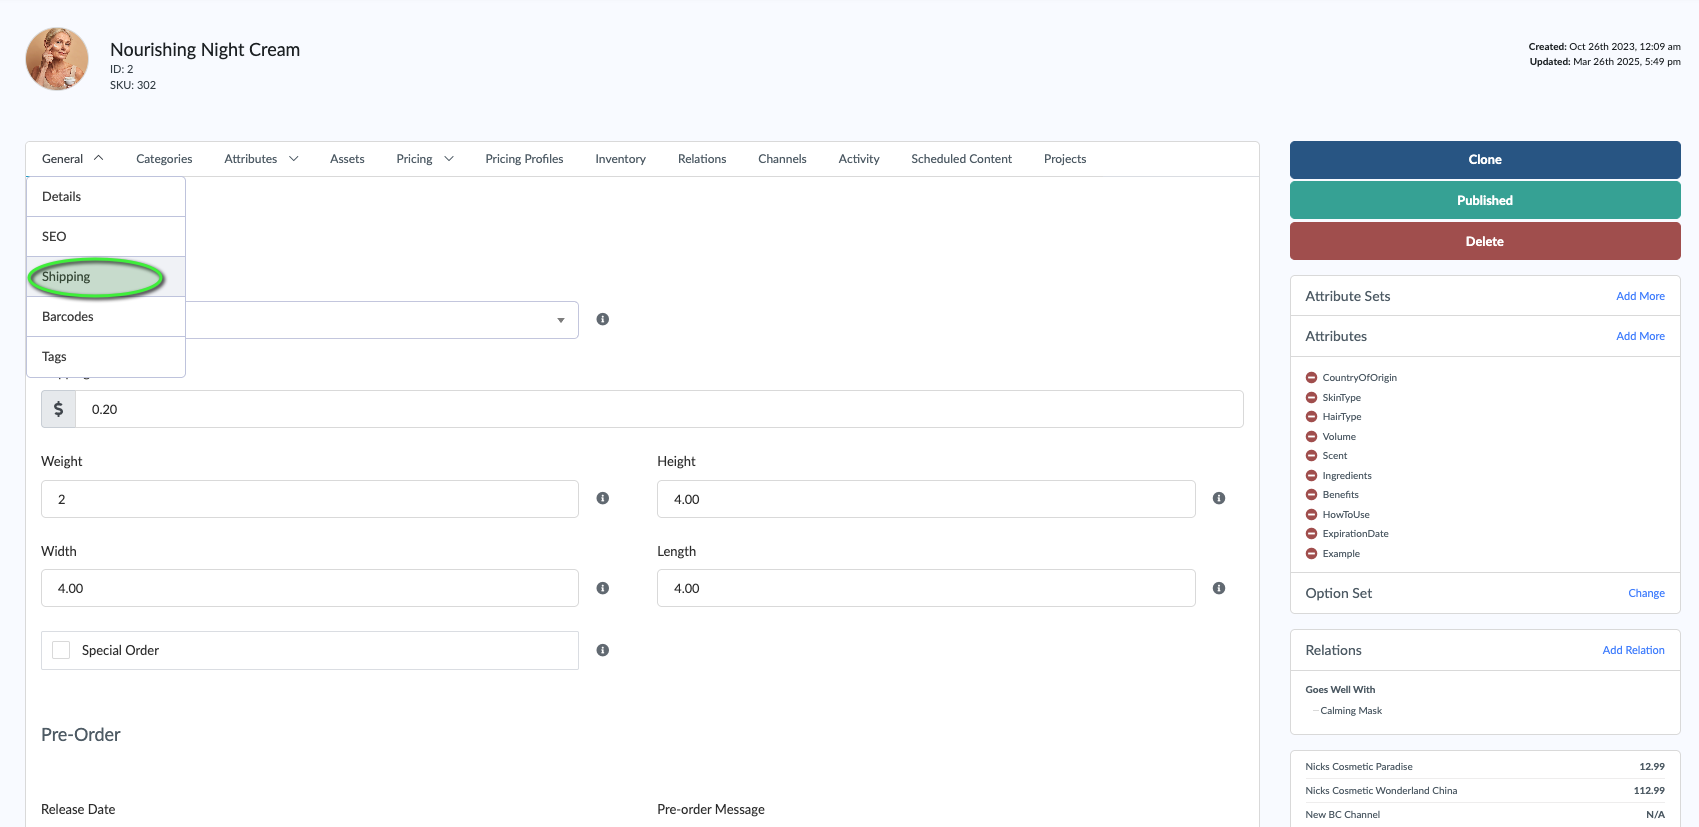Viewport: 1699px width, 827px height.
Task: Click Change link for Option Set
Action: [1645, 593]
